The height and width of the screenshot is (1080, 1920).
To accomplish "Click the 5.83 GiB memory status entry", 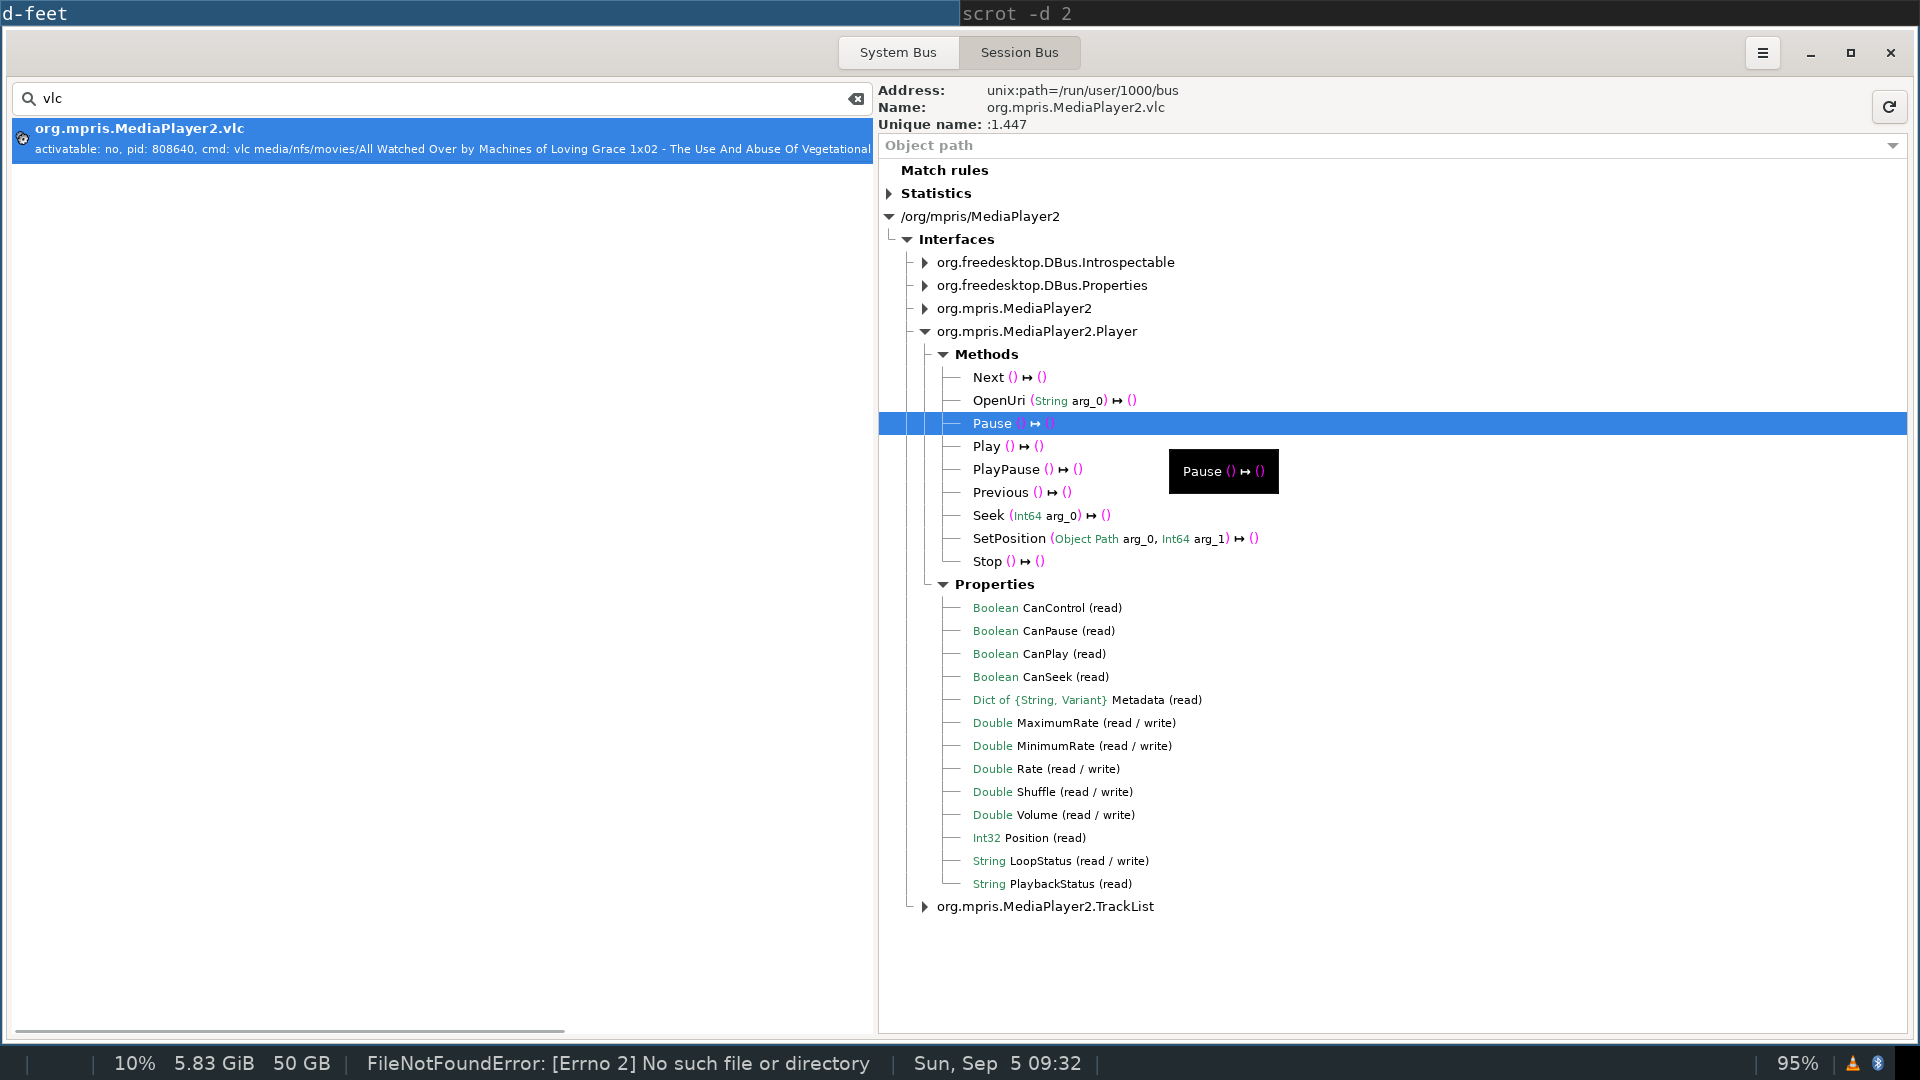I will click(214, 1063).
